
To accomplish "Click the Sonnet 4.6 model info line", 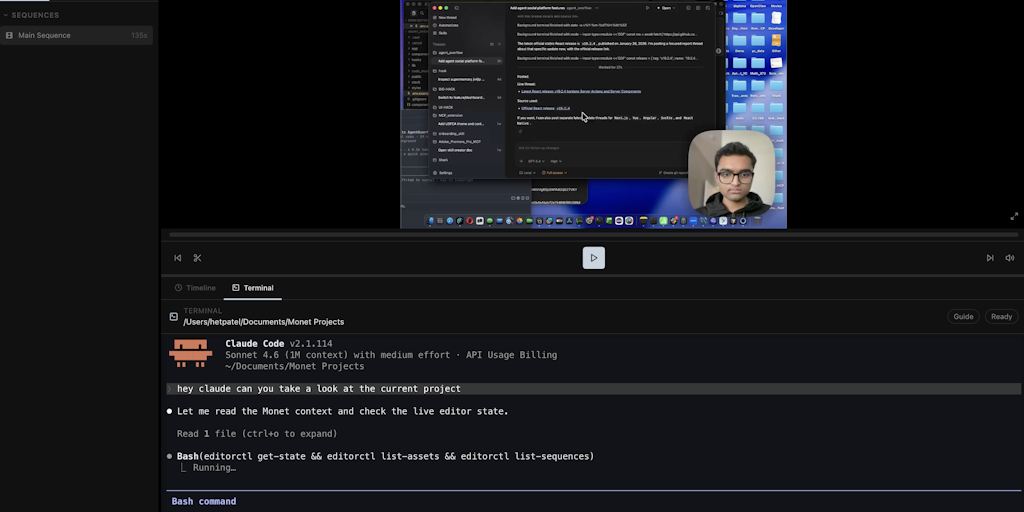I will (x=391, y=355).
